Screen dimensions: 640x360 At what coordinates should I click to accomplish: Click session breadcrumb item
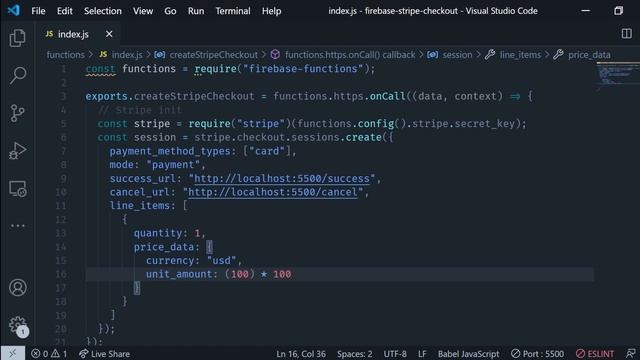pyautogui.click(x=450, y=55)
